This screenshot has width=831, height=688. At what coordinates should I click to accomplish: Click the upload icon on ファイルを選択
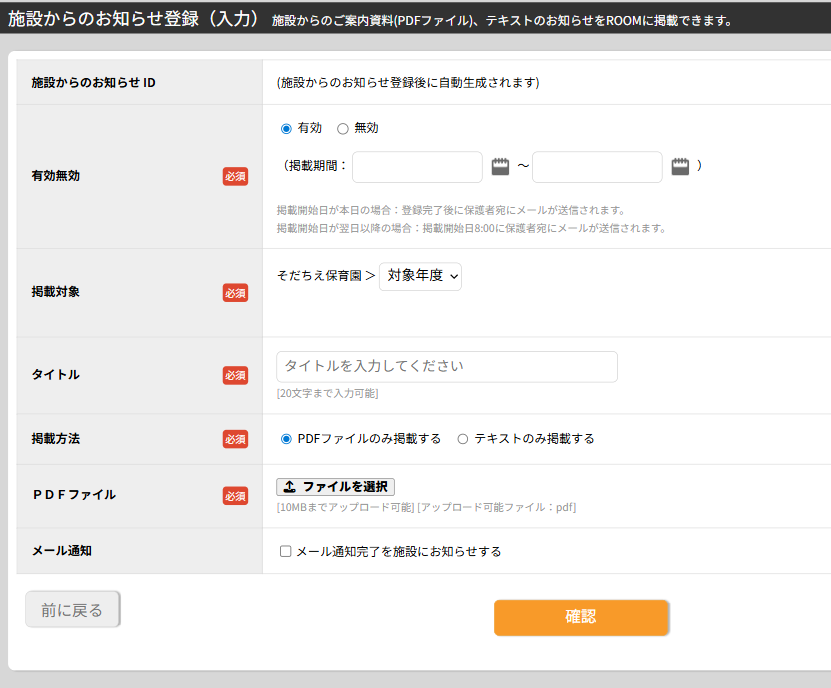pyautogui.click(x=289, y=487)
